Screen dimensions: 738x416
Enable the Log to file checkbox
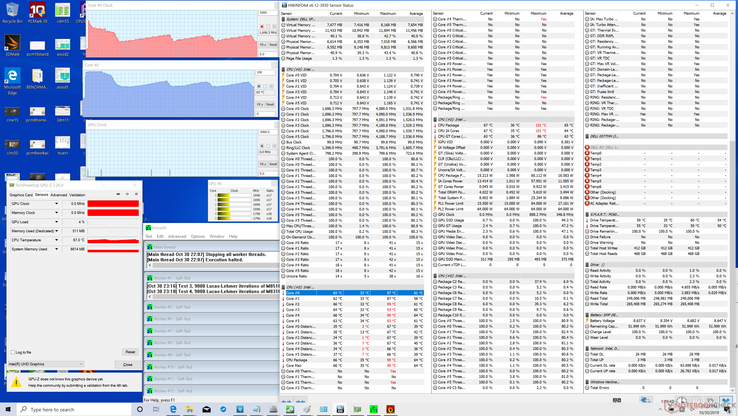click(12, 352)
